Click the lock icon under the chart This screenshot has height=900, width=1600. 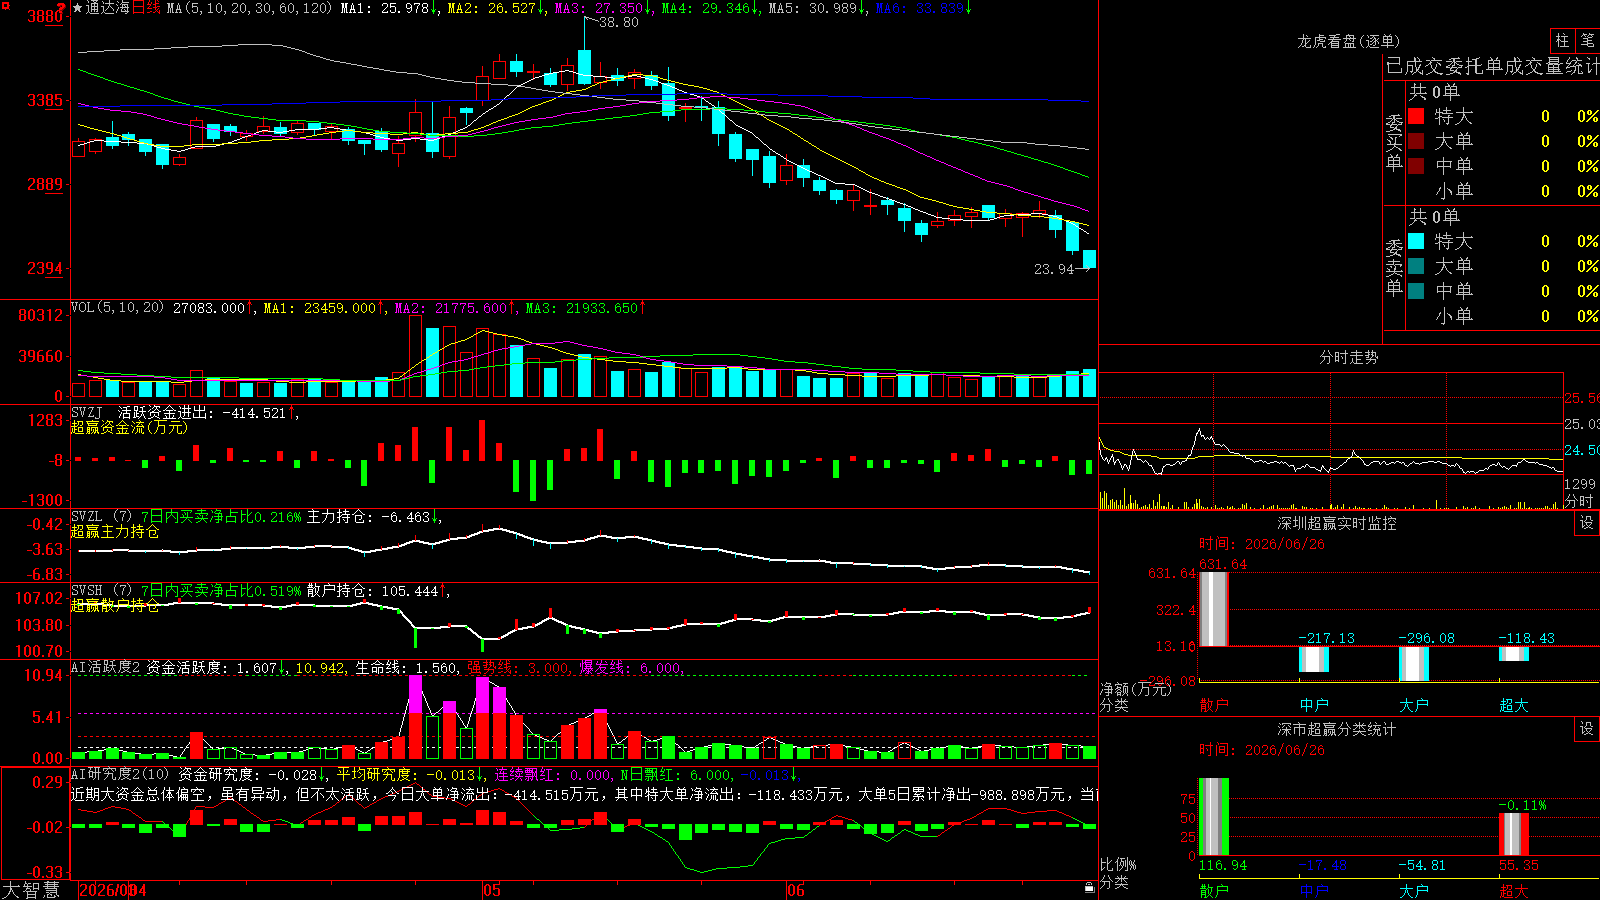coord(1090,887)
